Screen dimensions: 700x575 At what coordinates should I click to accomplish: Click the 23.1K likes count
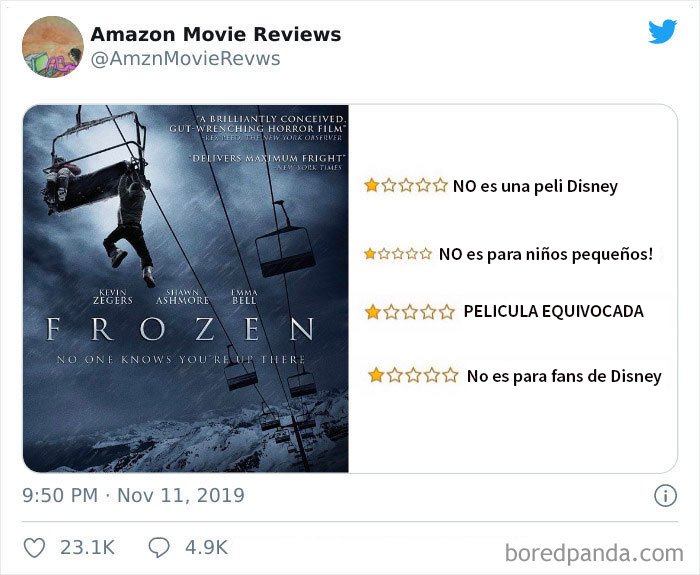pos(88,548)
